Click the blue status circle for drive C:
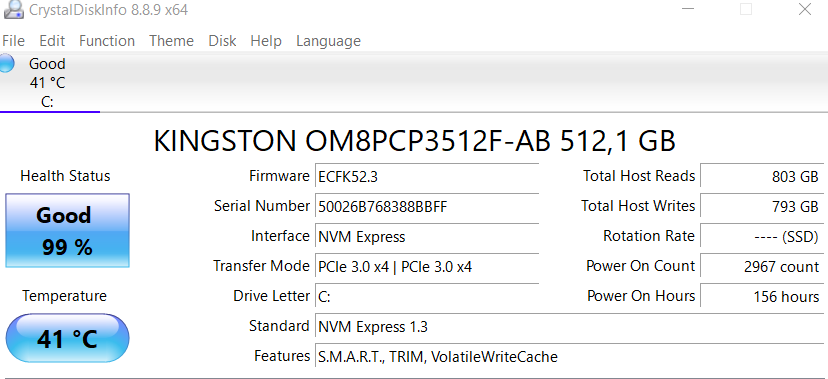 [6, 63]
